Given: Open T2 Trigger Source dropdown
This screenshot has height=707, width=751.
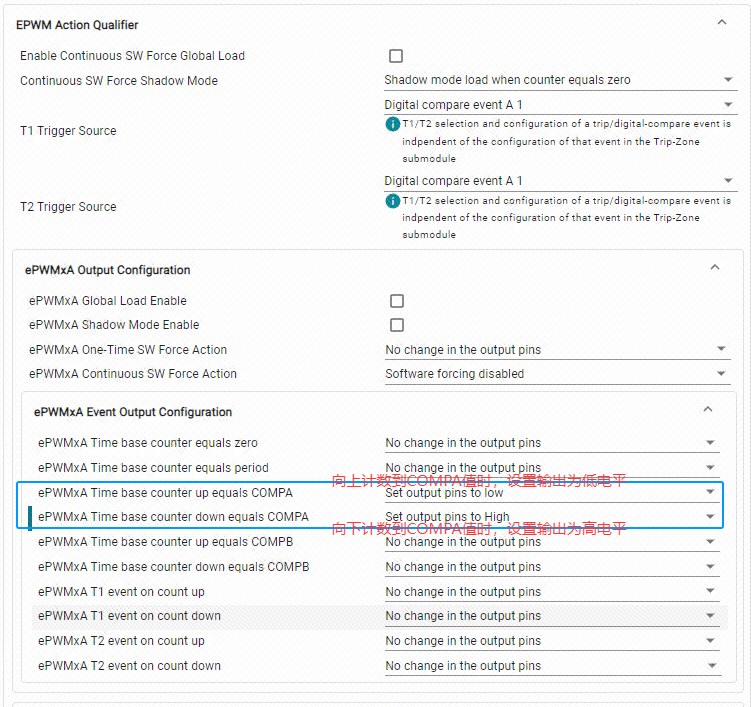Looking at the screenshot, I should [560, 181].
